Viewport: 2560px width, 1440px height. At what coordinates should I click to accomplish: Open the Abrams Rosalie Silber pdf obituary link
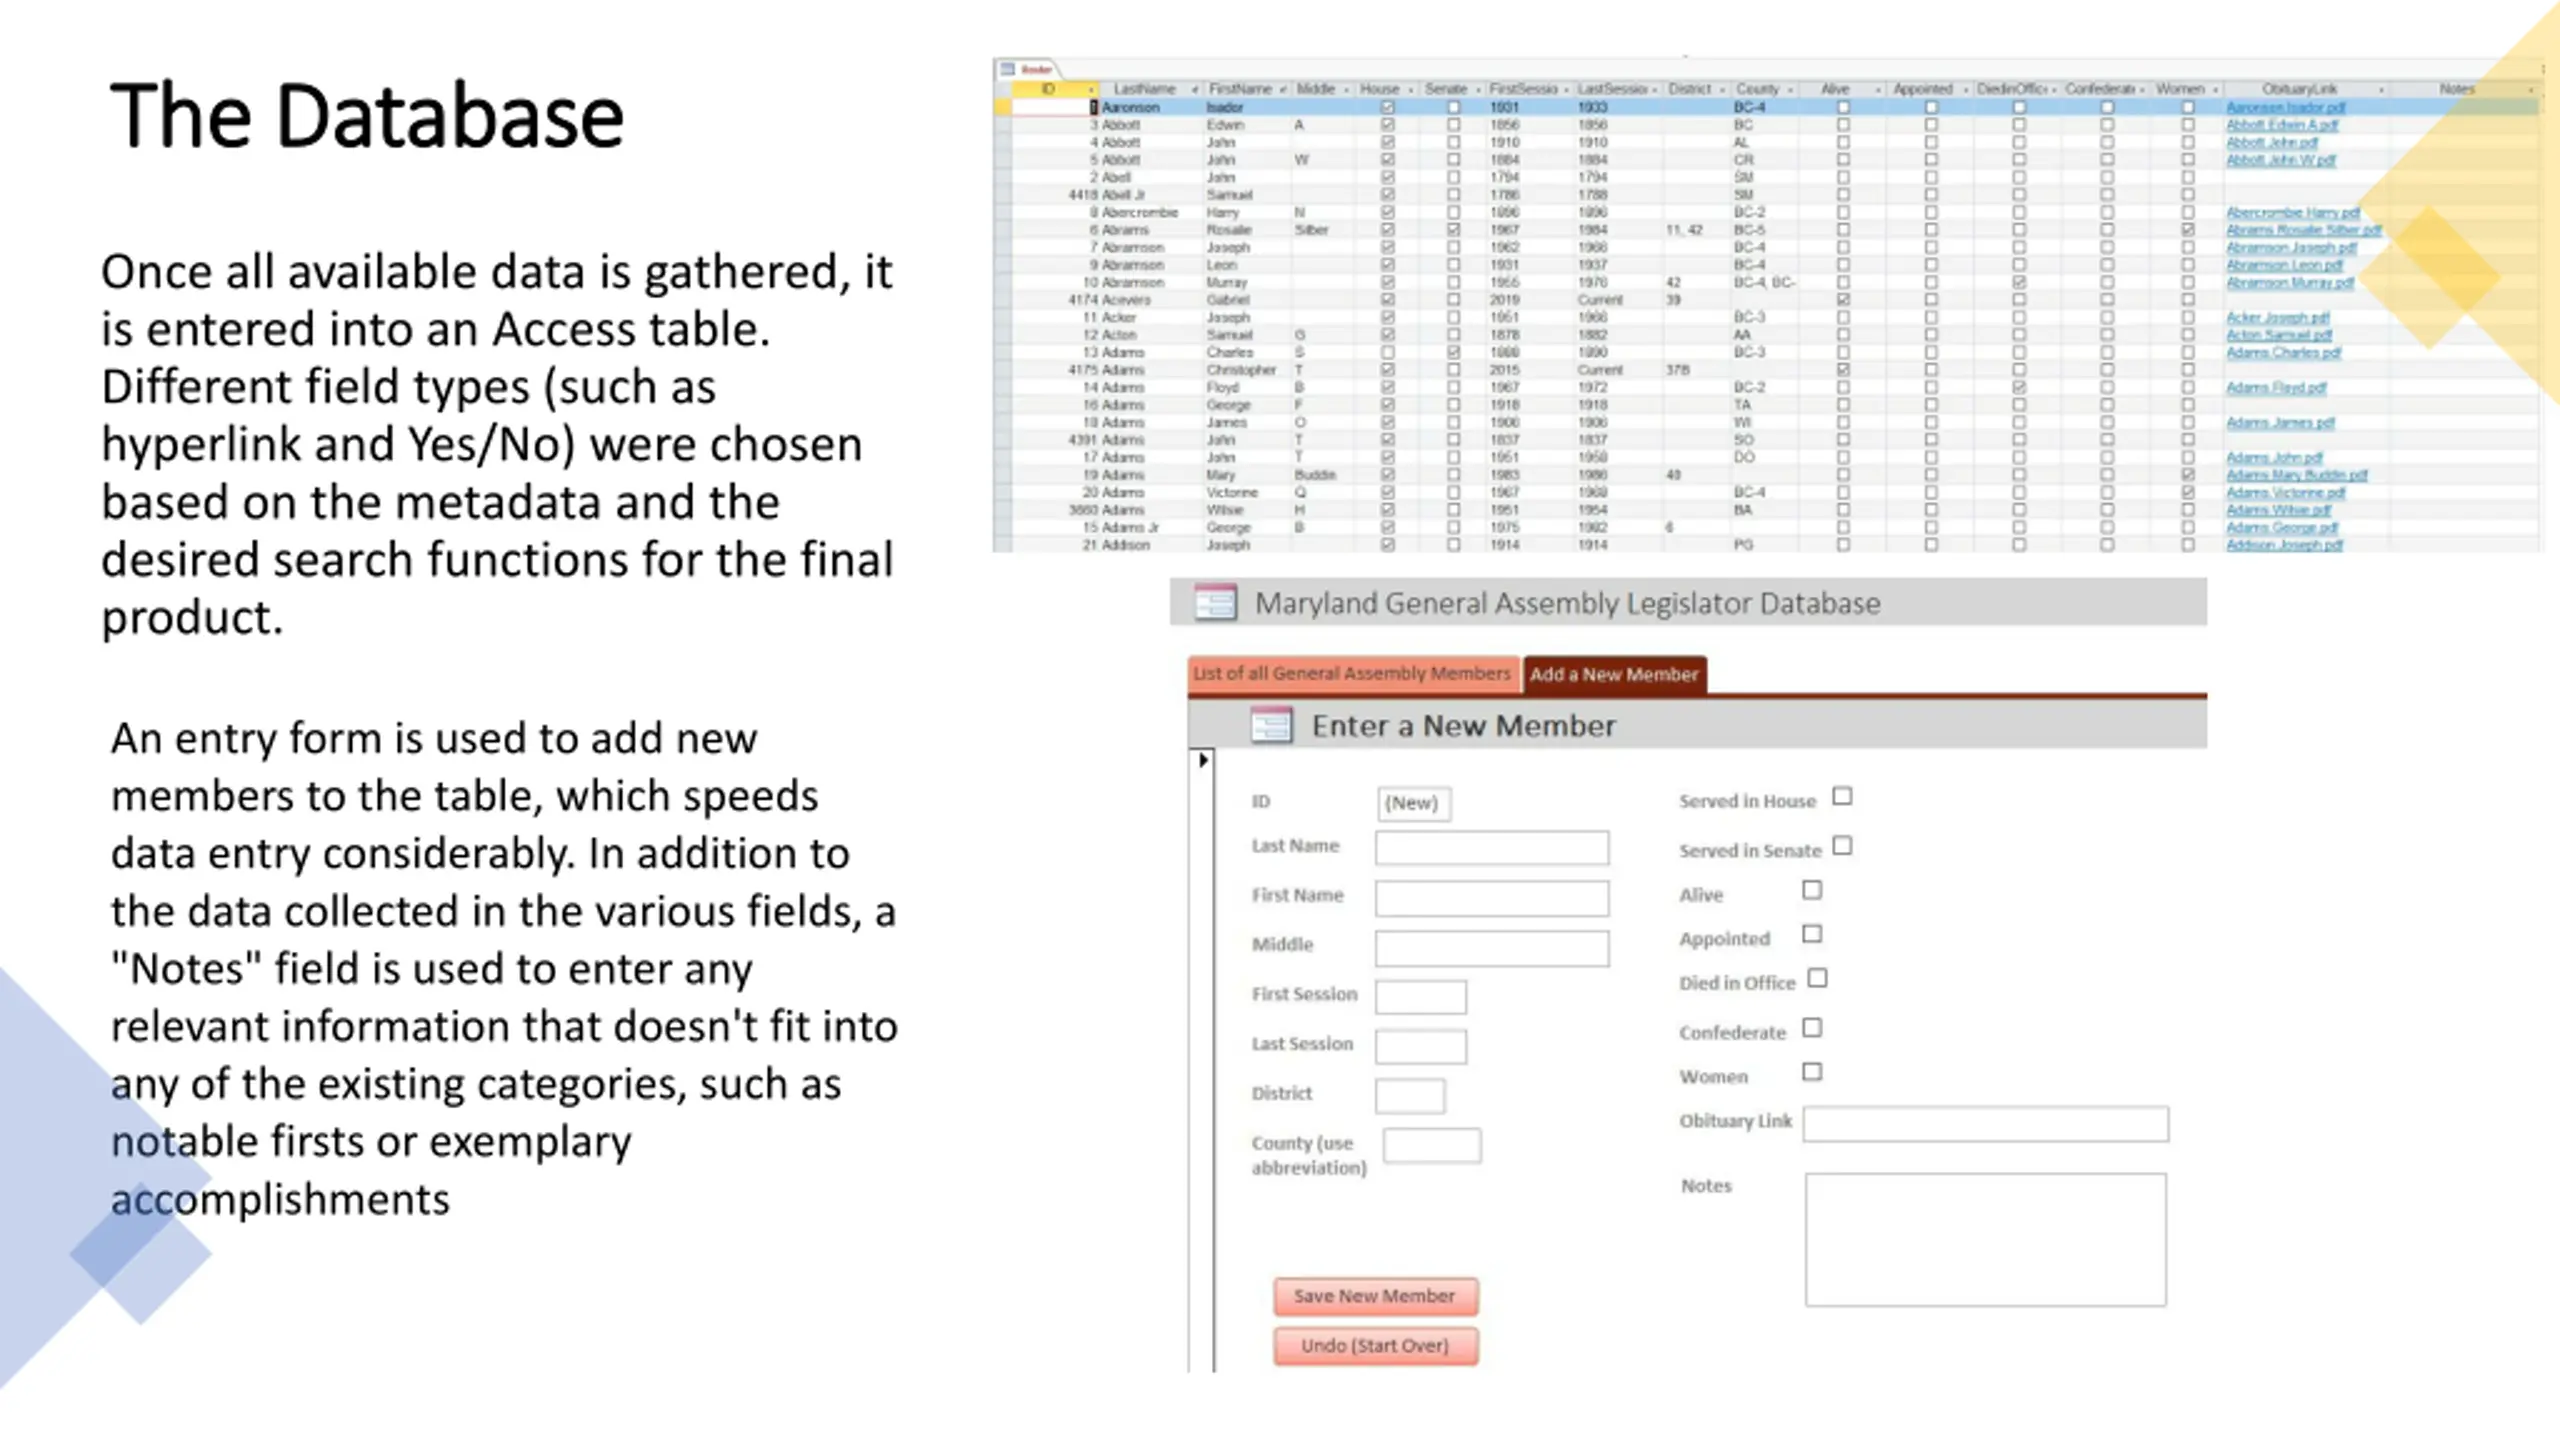point(2303,230)
